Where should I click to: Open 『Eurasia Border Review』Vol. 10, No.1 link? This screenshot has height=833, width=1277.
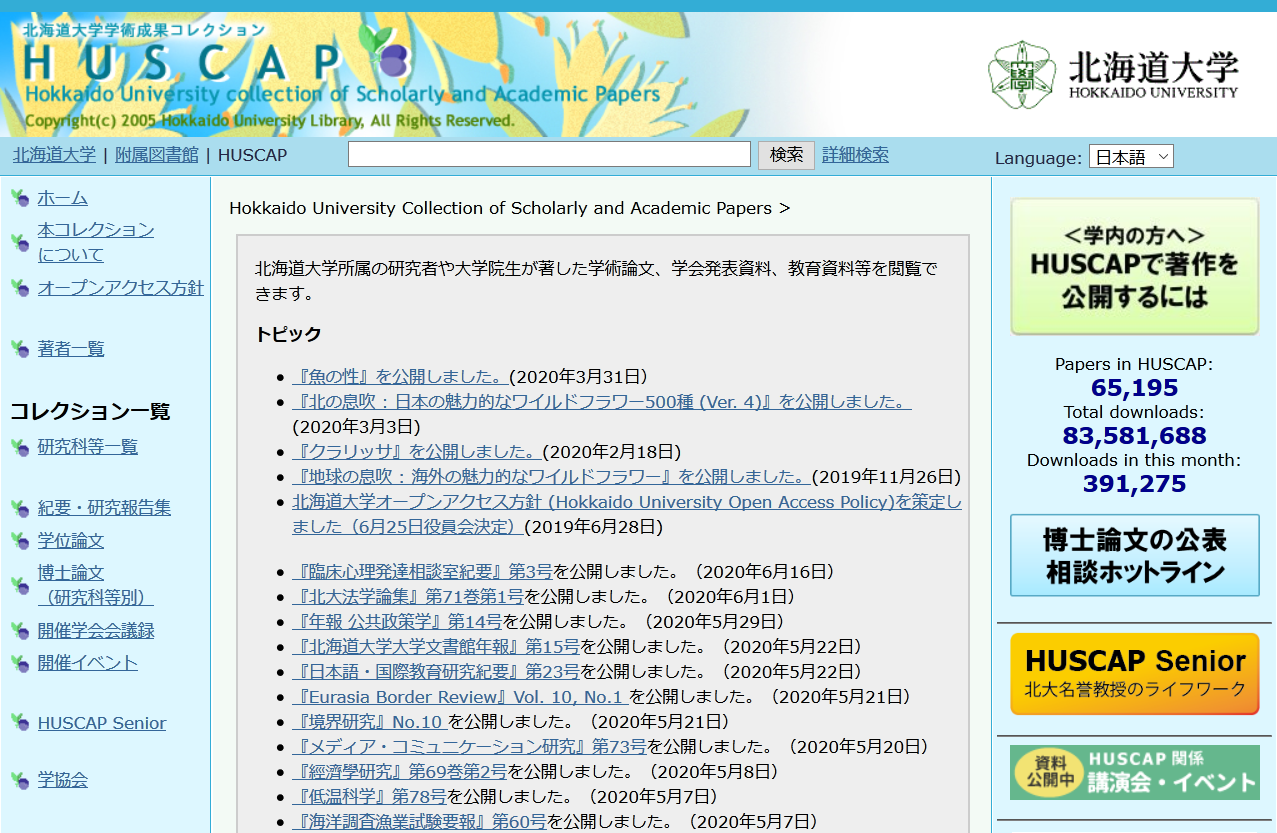(461, 697)
